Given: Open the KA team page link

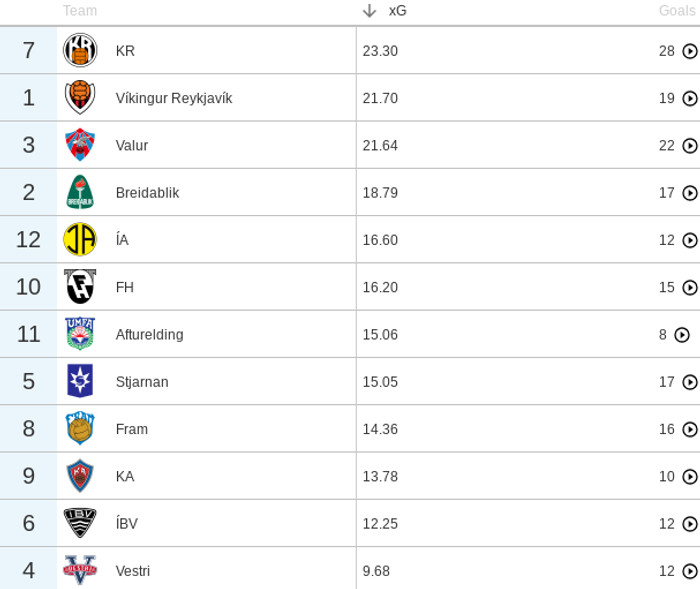Looking at the screenshot, I should [x=125, y=476].
